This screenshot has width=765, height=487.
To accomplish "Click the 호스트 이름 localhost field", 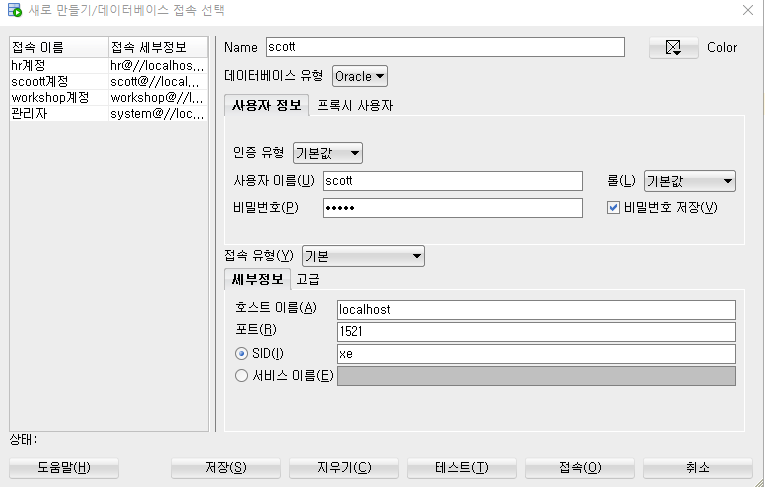I will click(x=536, y=310).
